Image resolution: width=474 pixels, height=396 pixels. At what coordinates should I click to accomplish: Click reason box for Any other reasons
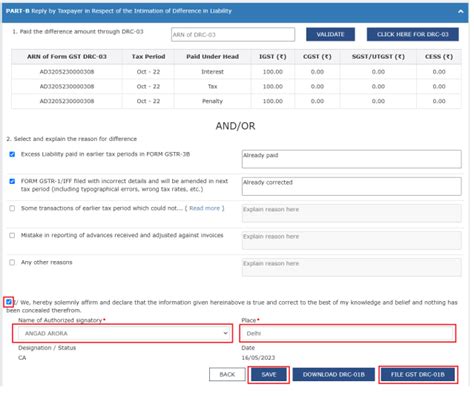click(x=351, y=267)
